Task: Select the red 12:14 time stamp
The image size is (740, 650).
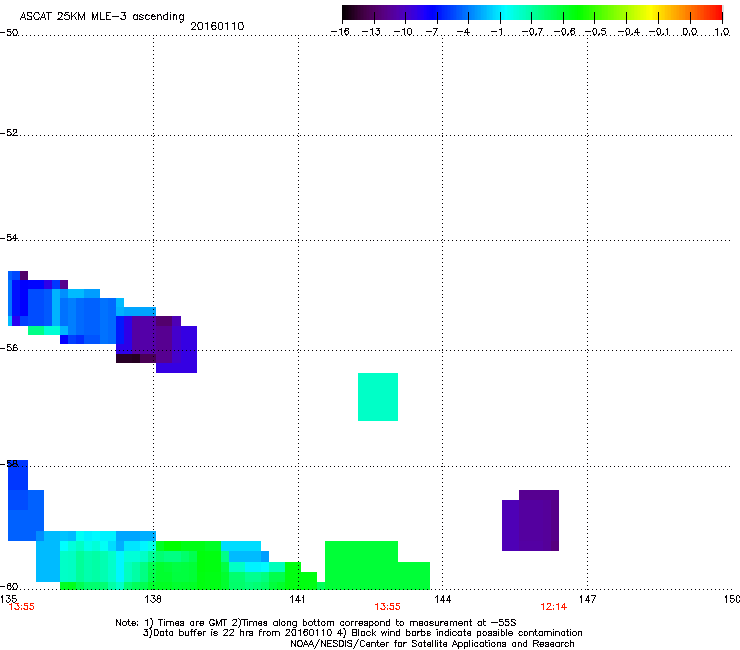Action: [x=554, y=607]
